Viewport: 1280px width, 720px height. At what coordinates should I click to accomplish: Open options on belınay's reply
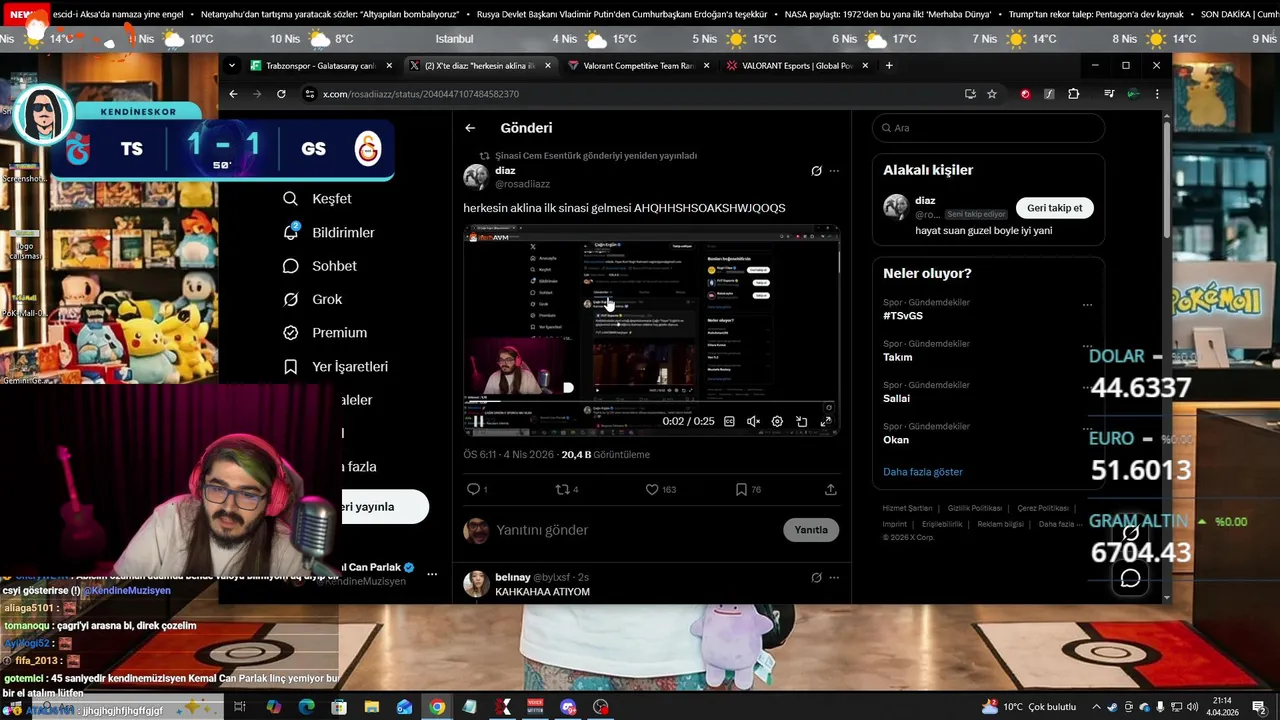[834, 577]
